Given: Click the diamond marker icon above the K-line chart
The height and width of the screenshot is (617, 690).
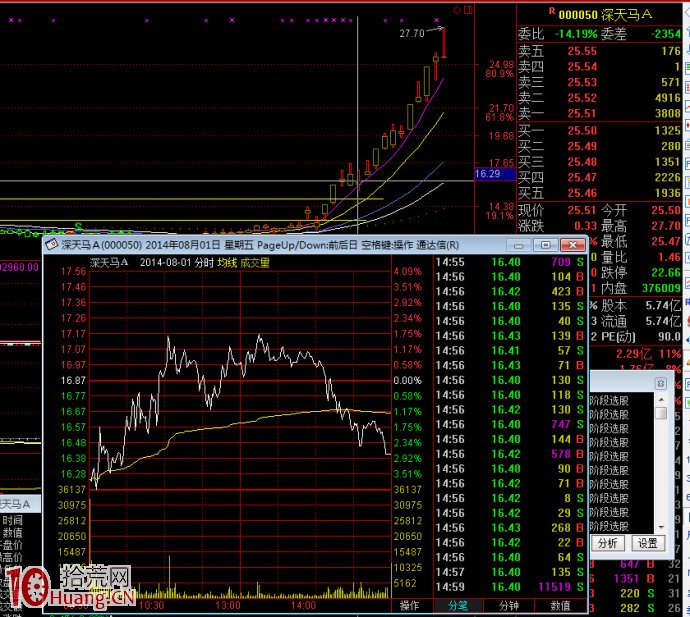Looking at the screenshot, I should click(457, 10).
